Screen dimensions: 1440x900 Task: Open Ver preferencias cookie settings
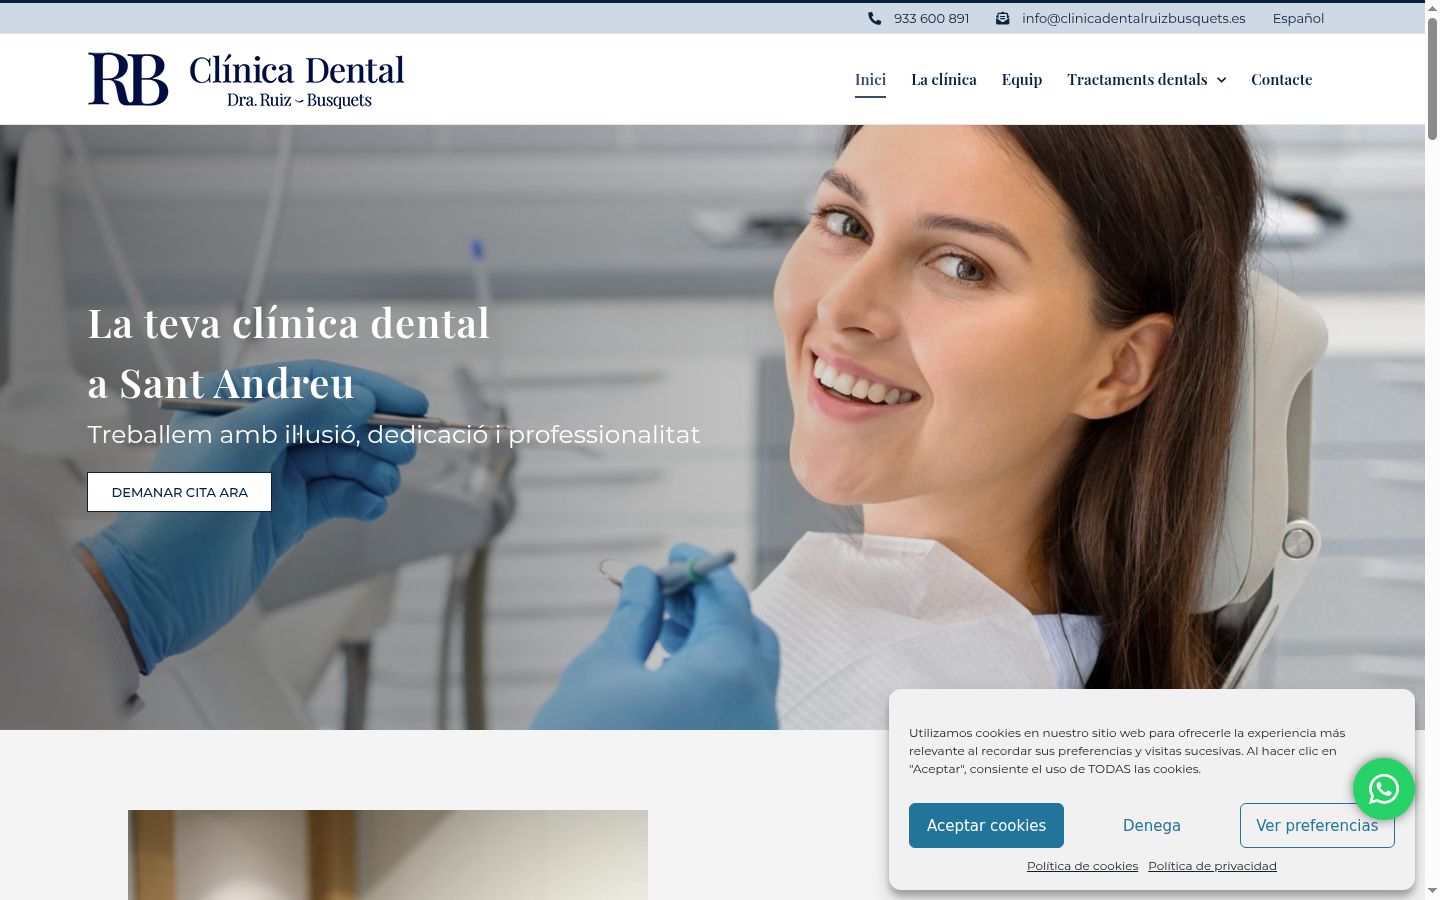(1317, 825)
